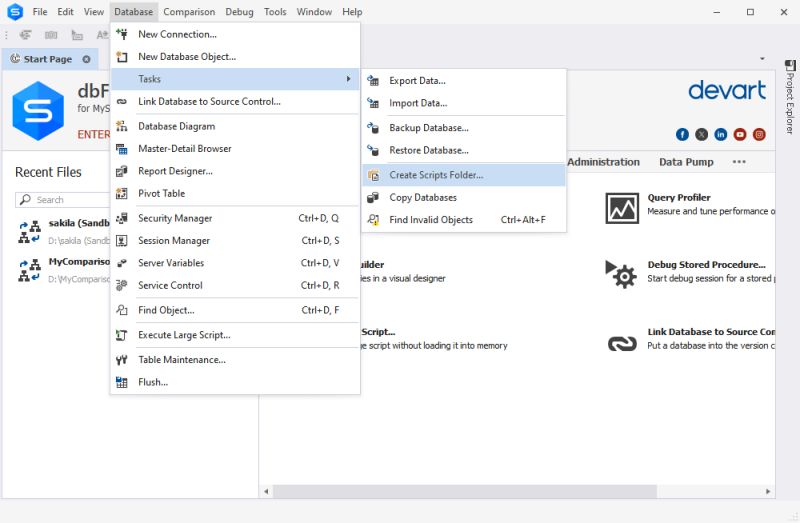Open the Comparison menu
The image size is (800, 523).
click(x=189, y=12)
